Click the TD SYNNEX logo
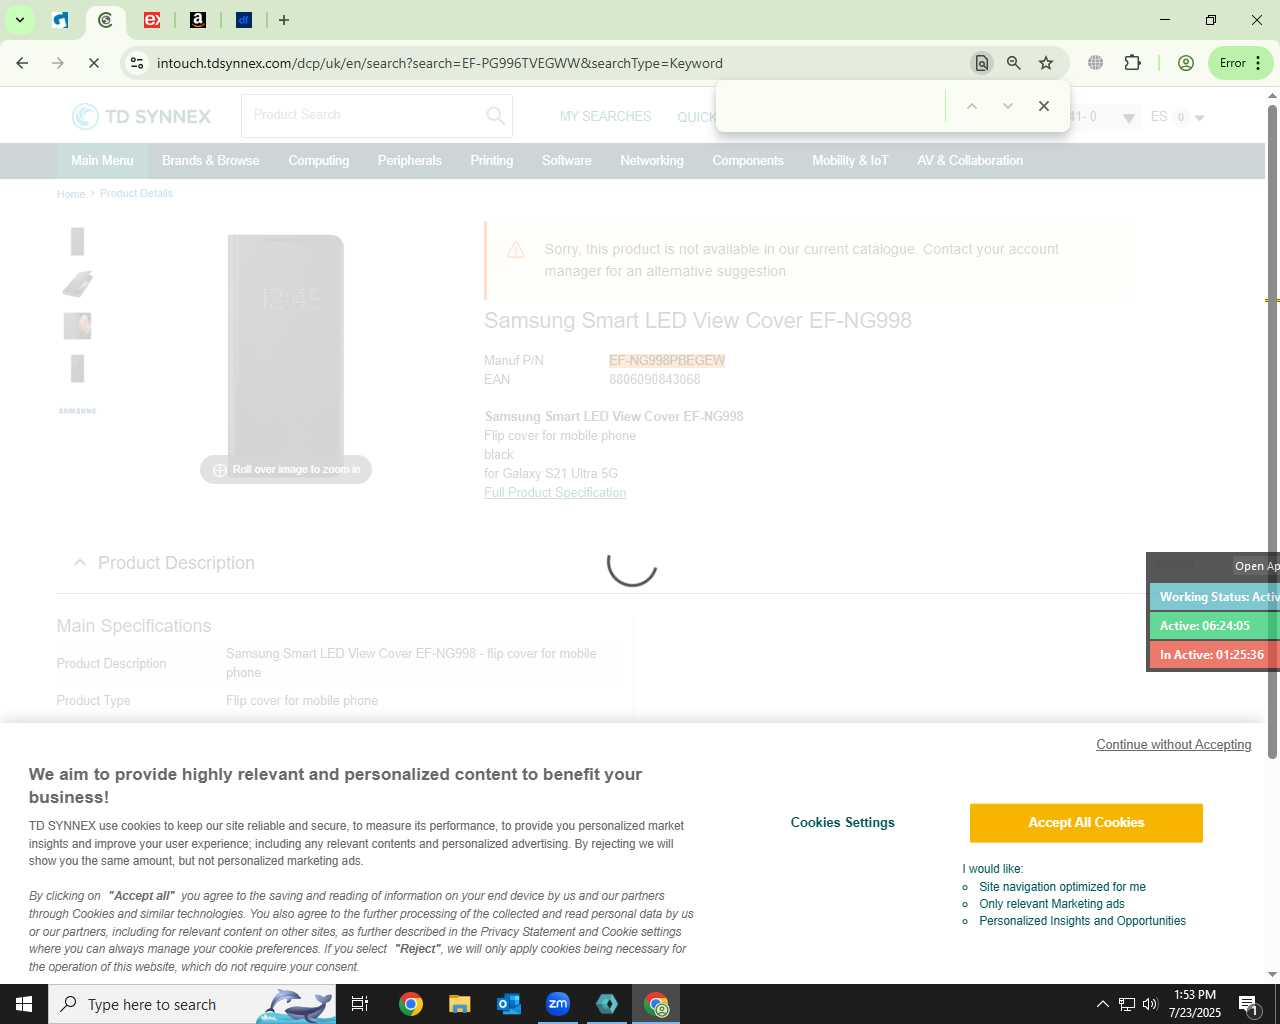This screenshot has width=1280, height=1024. (x=141, y=117)
